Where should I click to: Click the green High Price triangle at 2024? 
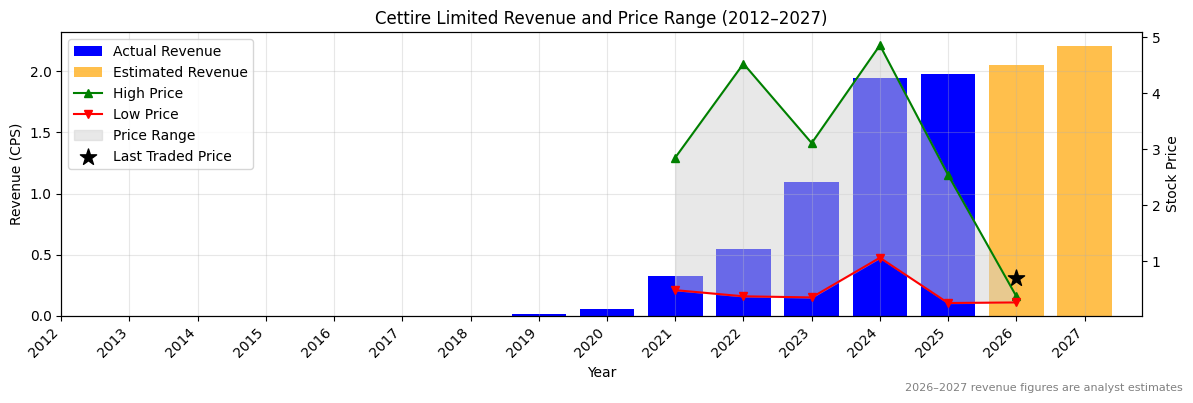pyautogui.click(x=880, y=45)
